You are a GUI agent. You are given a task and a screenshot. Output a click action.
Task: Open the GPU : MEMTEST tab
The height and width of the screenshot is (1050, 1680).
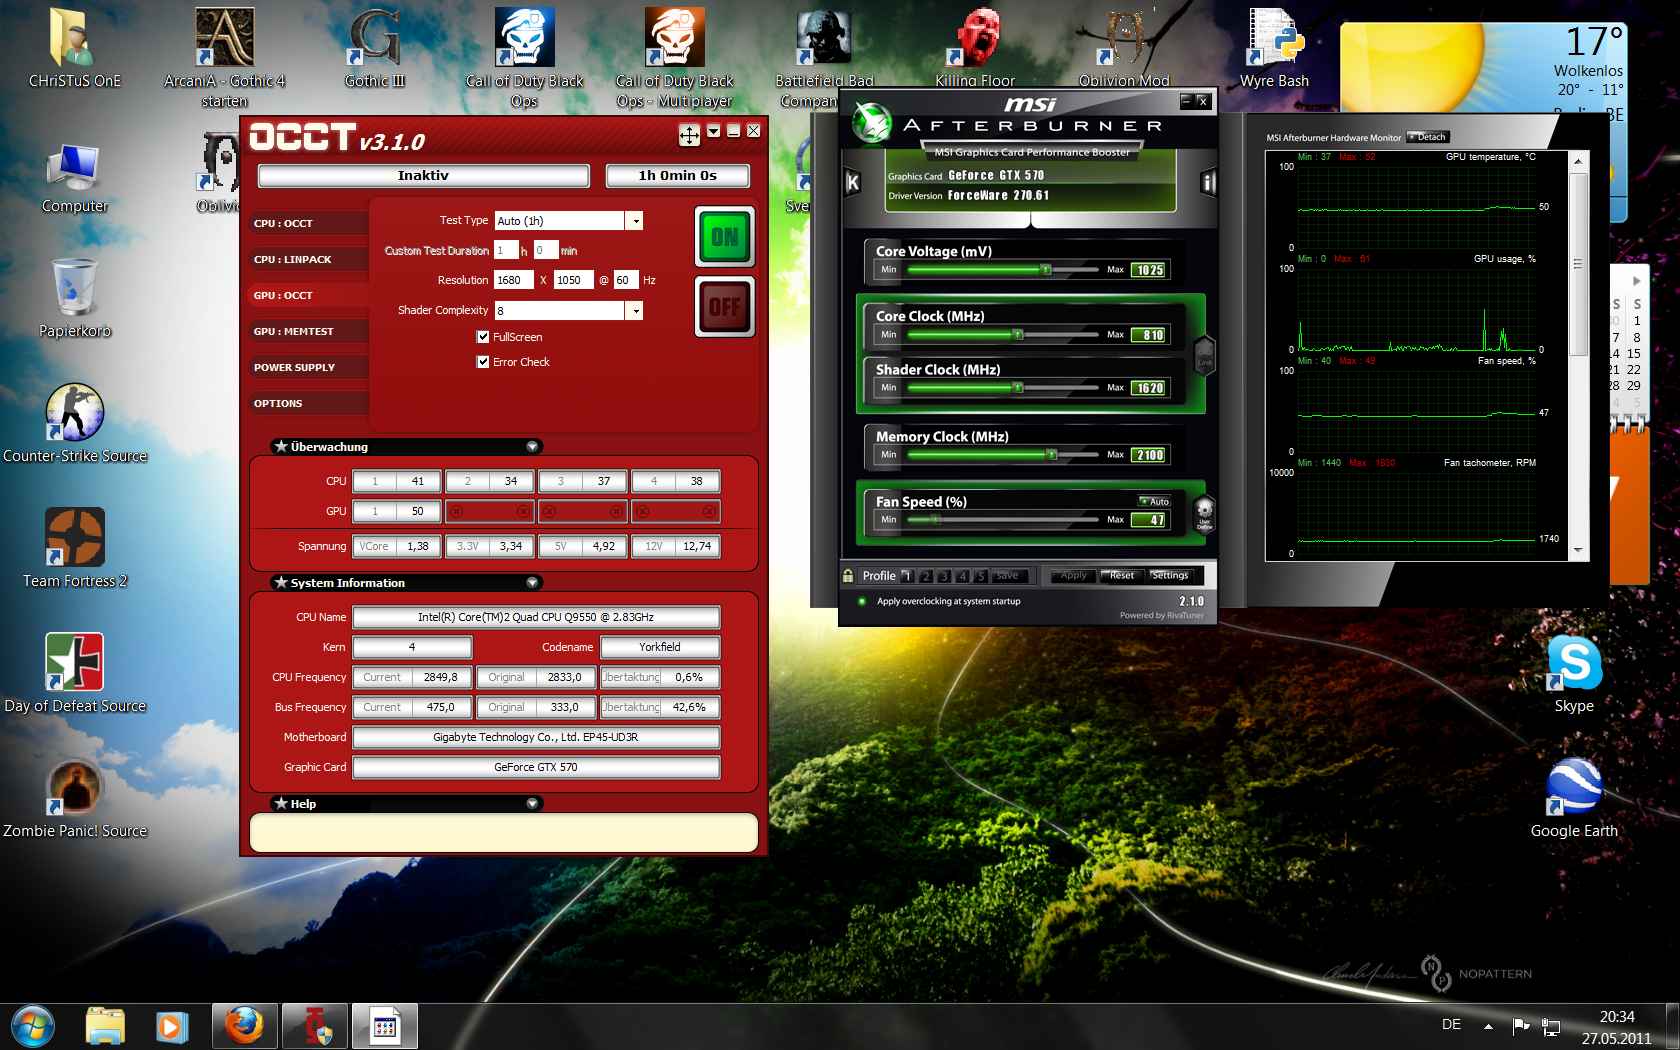[308, 331]
